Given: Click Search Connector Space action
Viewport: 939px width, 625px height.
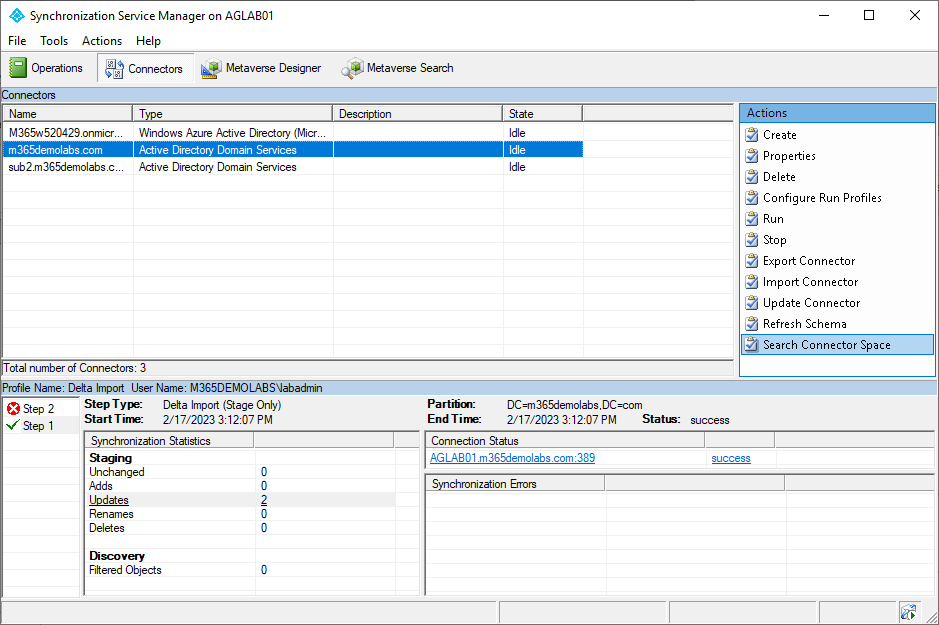Looking at the screenshot, I should (x=826, y=345).
